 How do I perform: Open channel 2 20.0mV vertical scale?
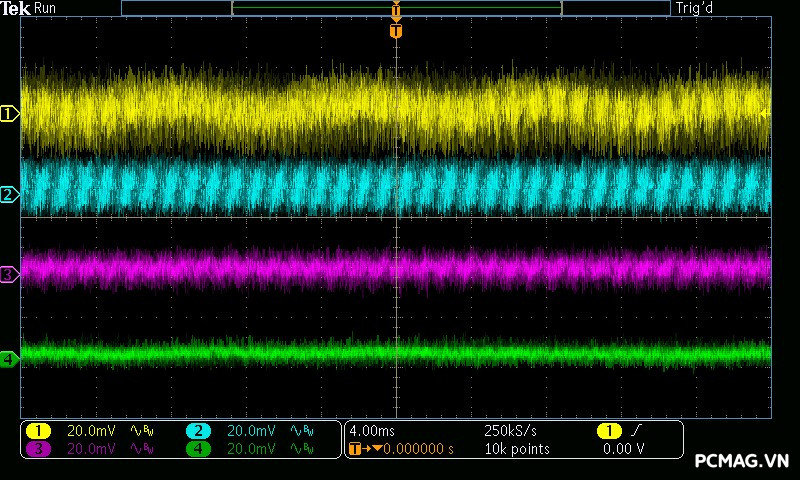pos(252,431)
